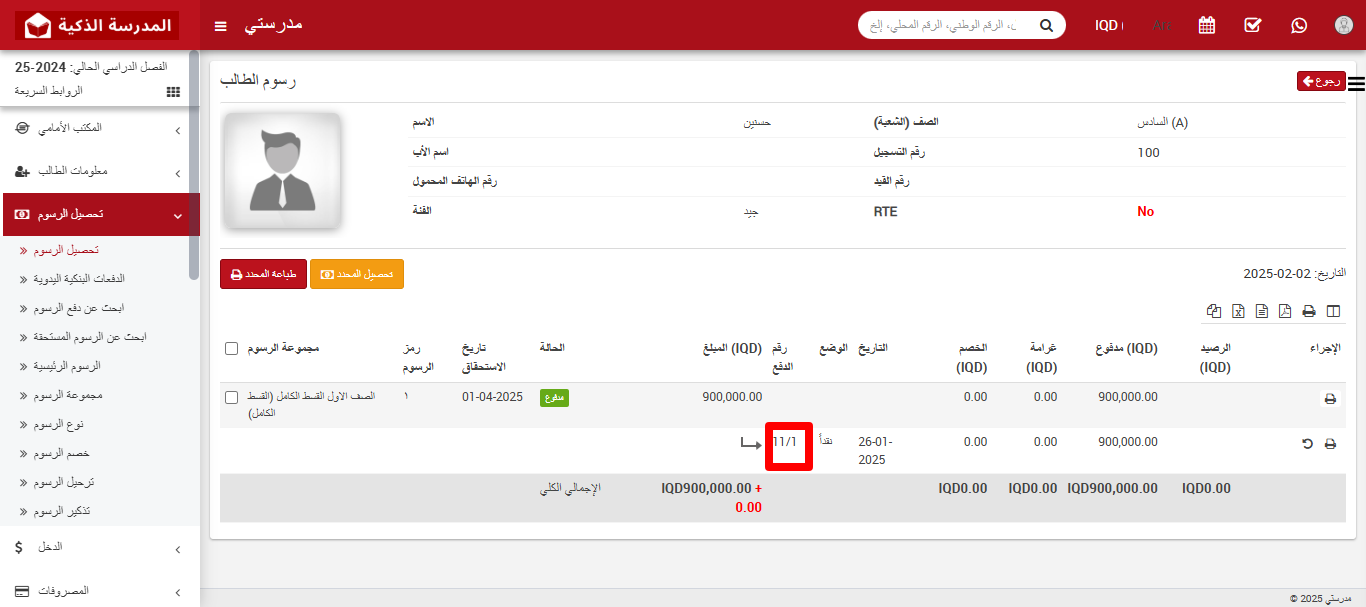Click the orange تحصيل المحدد button
1366x607 pixels.
(357, 274)
